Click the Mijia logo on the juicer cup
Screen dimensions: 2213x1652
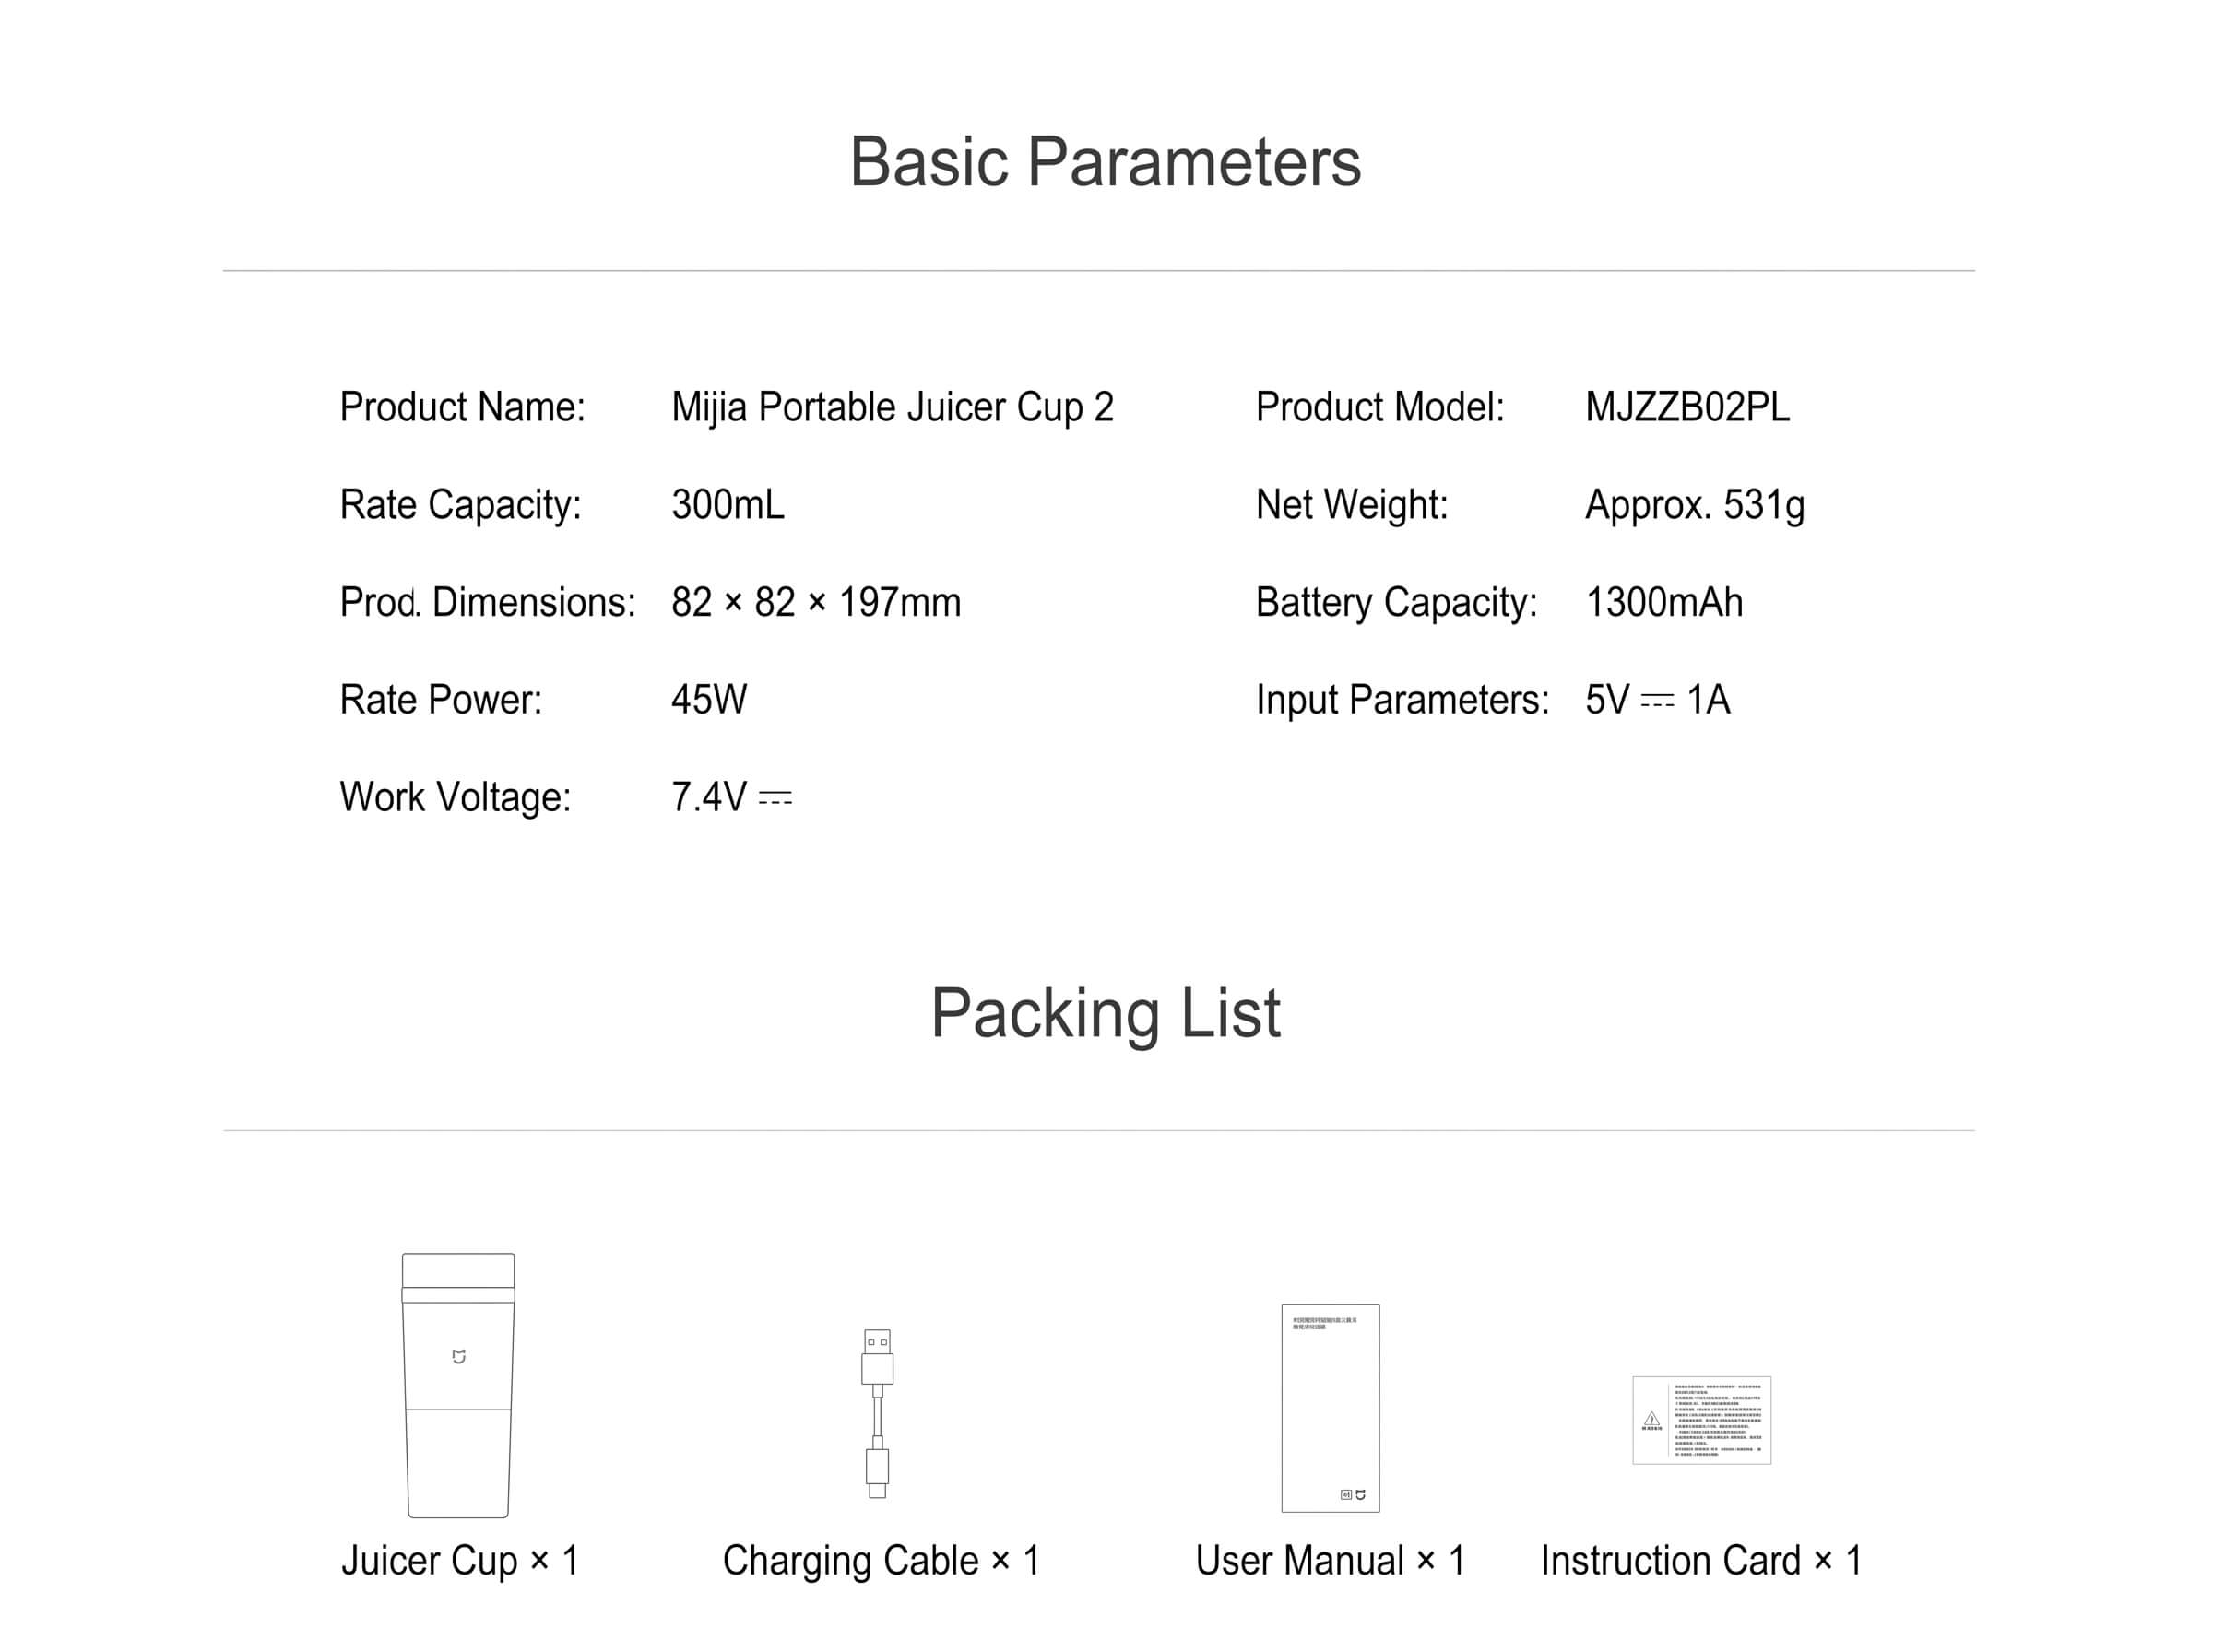pos(459,1357)
